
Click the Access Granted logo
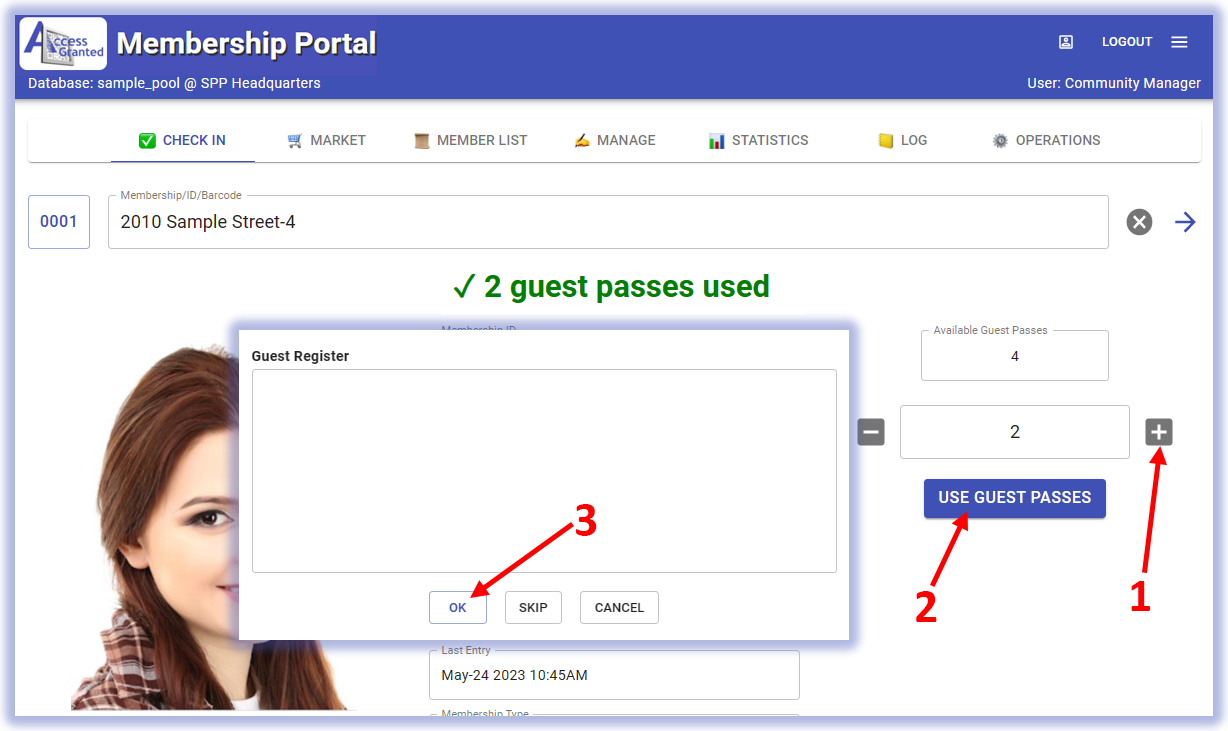pyautogui.click(x=63, y=43)
